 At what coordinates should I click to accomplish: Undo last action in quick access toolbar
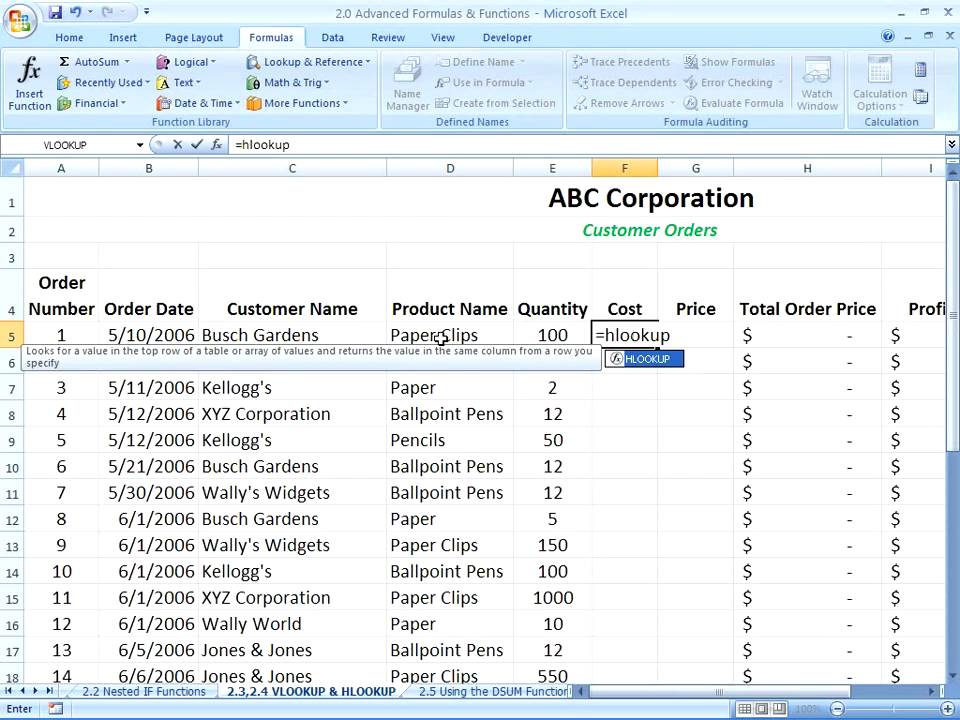pos(75,12)
